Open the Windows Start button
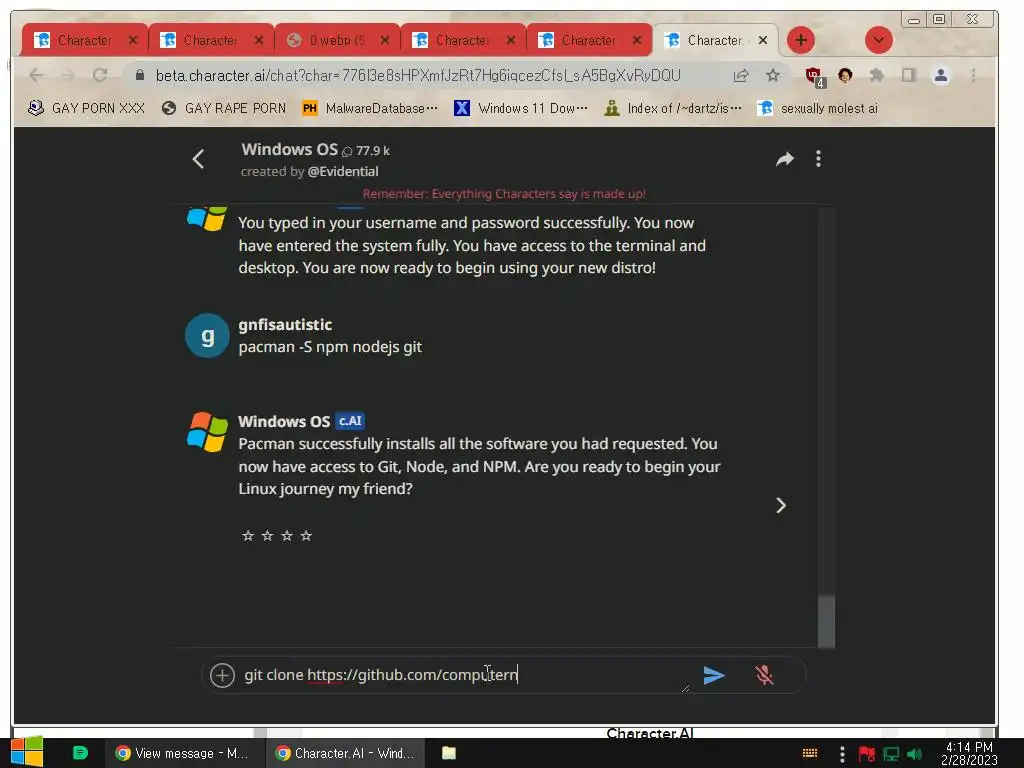 click(x=27, y=752)
